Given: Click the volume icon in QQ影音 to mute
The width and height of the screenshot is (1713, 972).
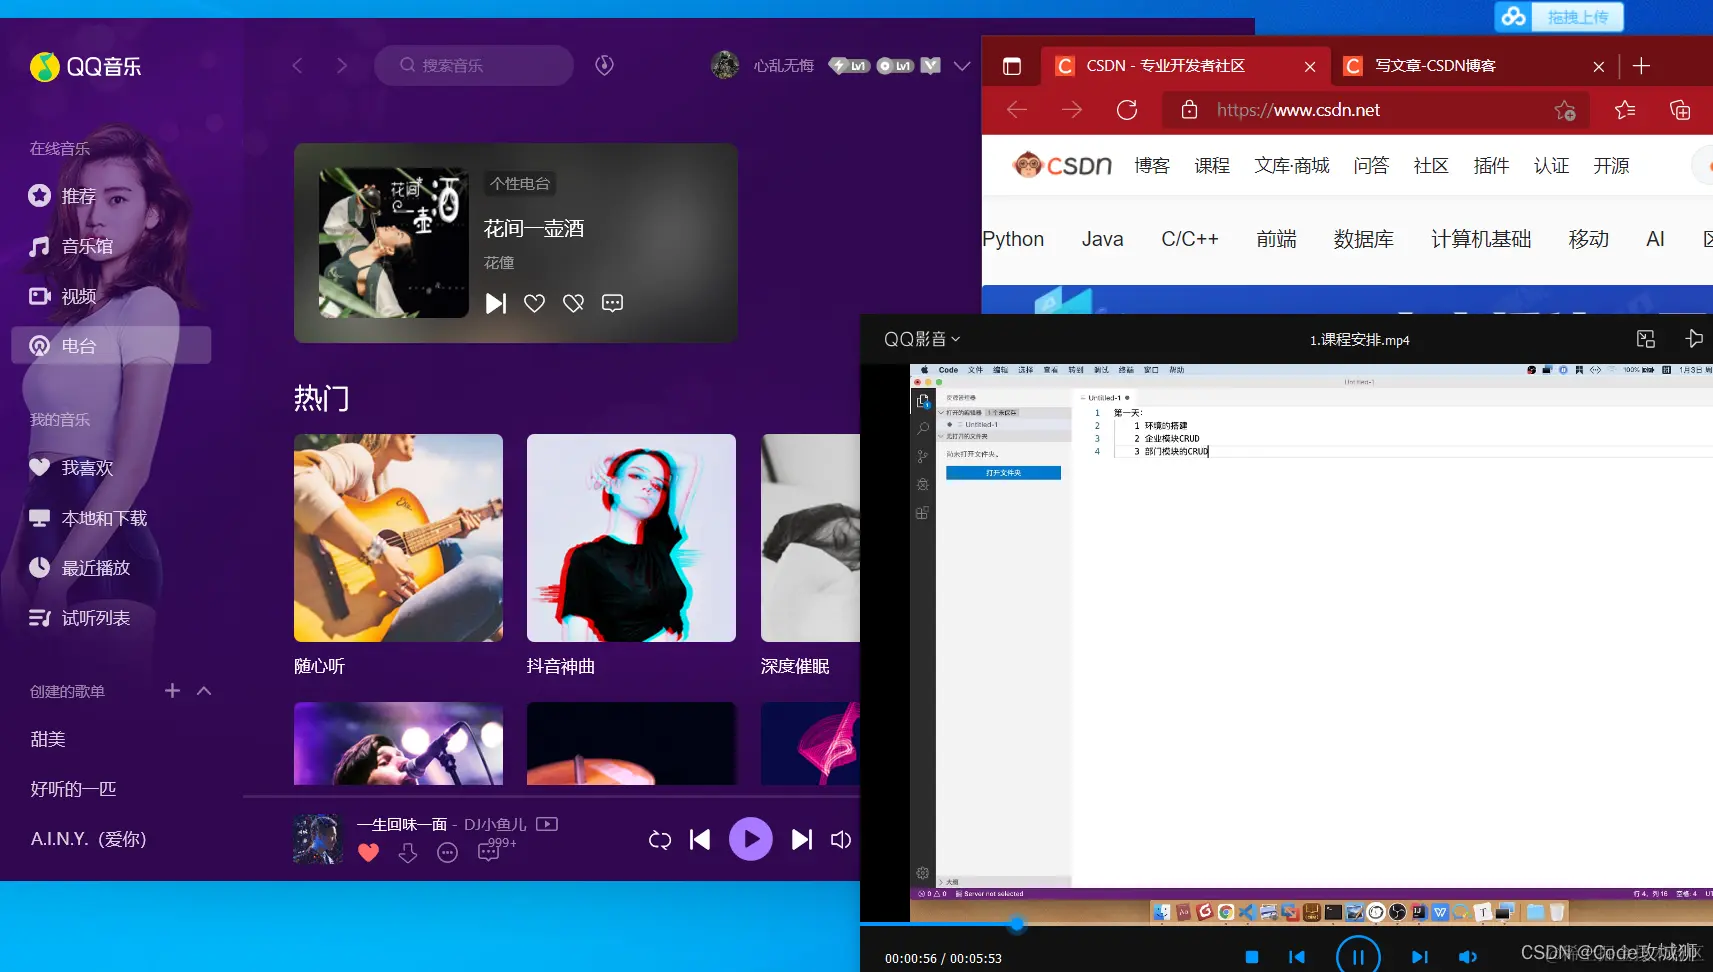Looking at the screenshot, I should (1466, 956).
